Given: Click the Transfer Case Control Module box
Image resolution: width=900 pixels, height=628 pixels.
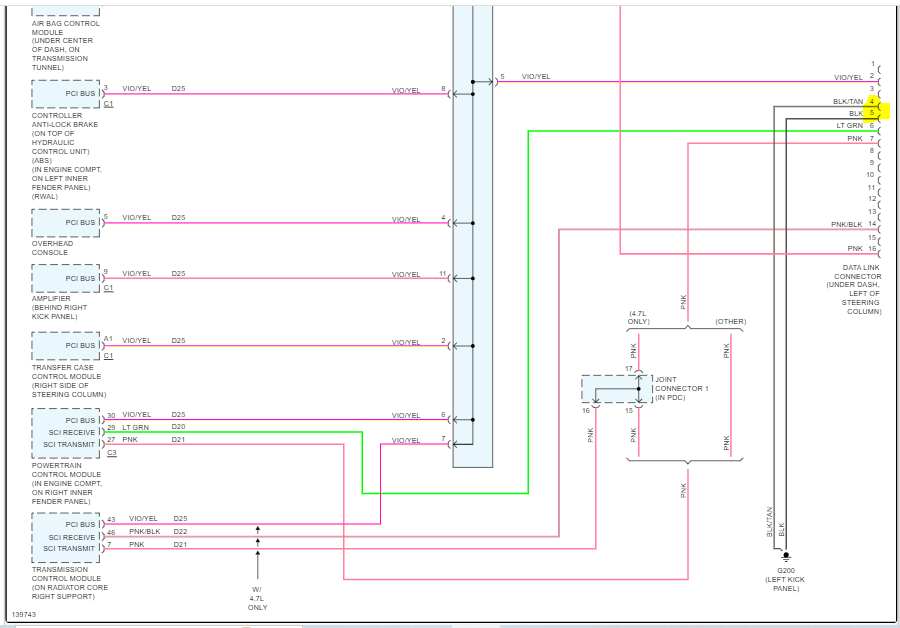Looking at the screenshot, I should coord(66,346).
